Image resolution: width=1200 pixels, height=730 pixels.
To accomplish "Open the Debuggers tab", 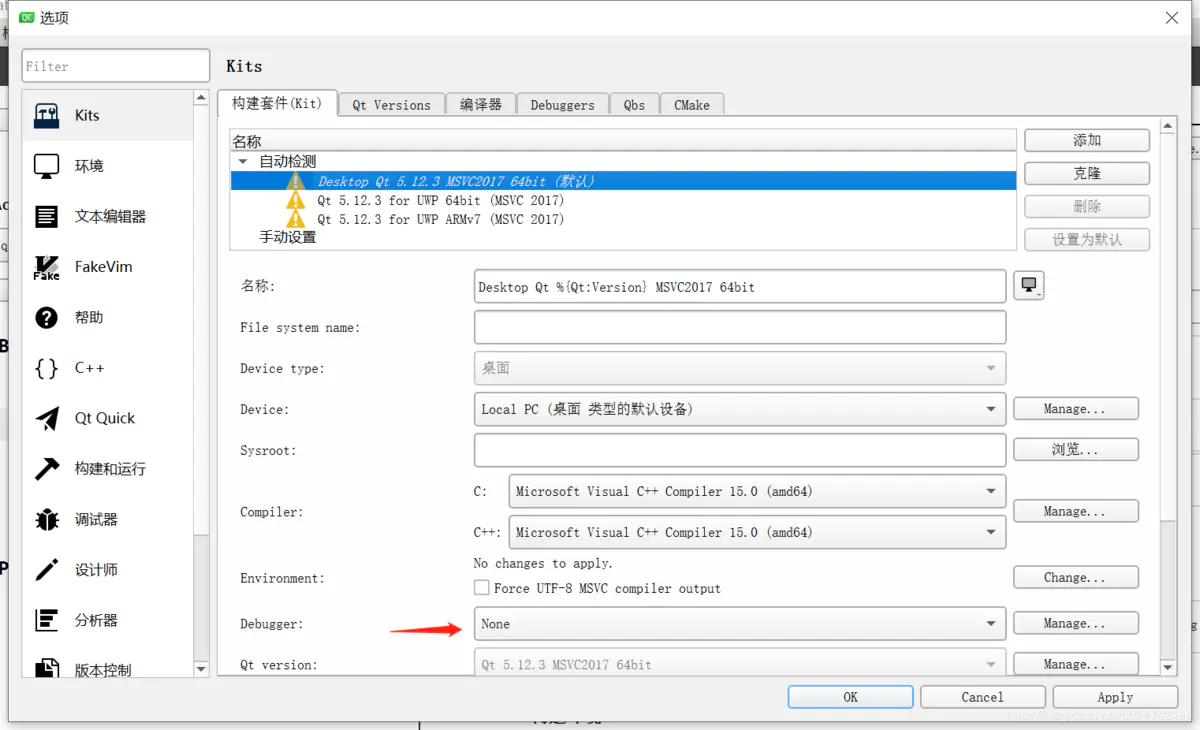I will (x=562, y=104).
